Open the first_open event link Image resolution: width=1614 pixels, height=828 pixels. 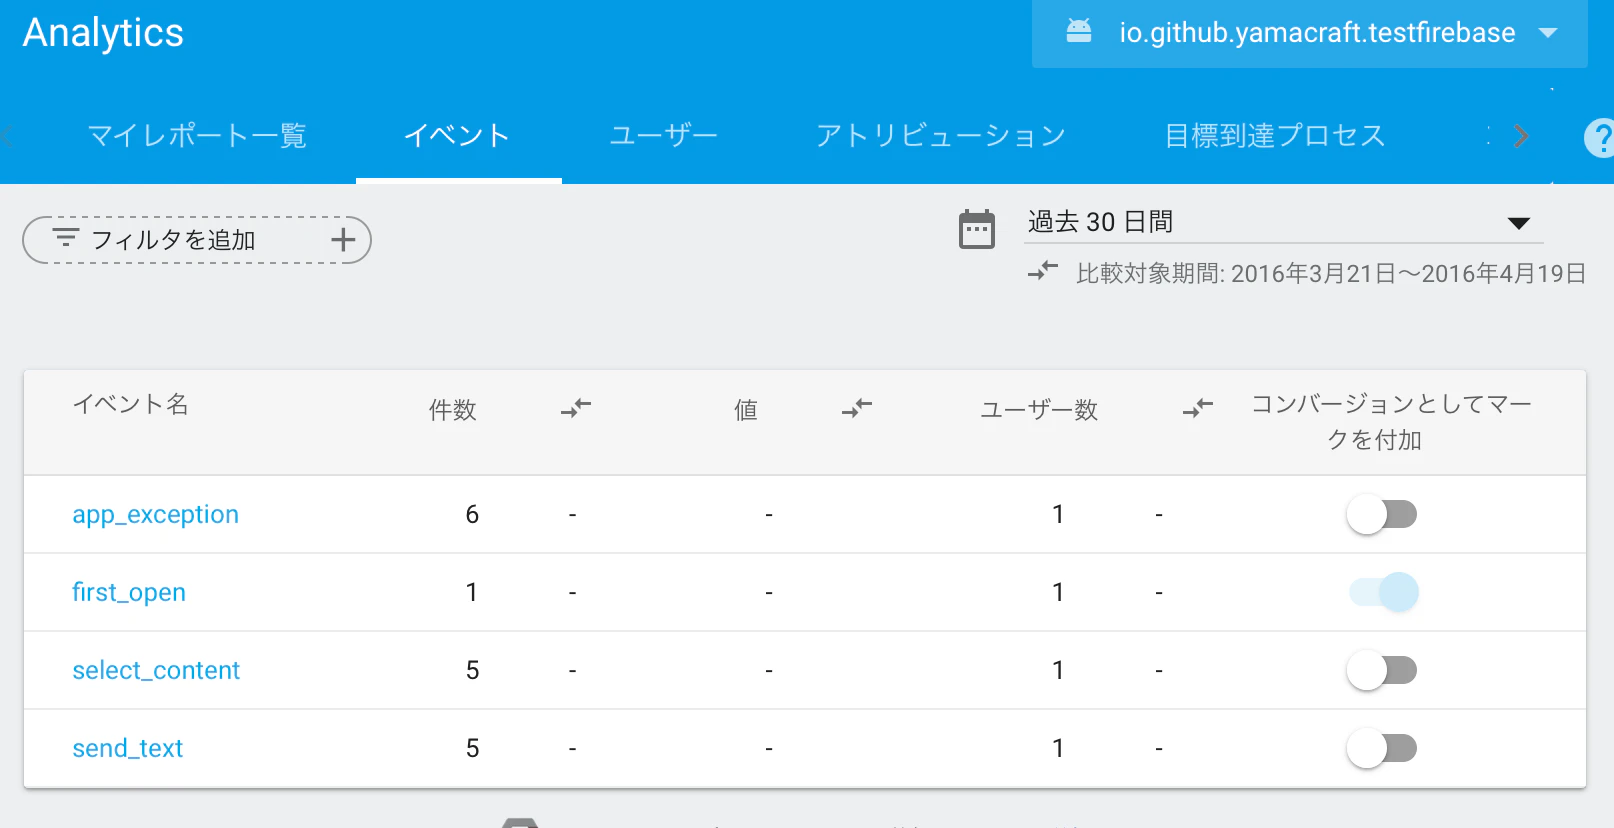click(x=129, y=592)
